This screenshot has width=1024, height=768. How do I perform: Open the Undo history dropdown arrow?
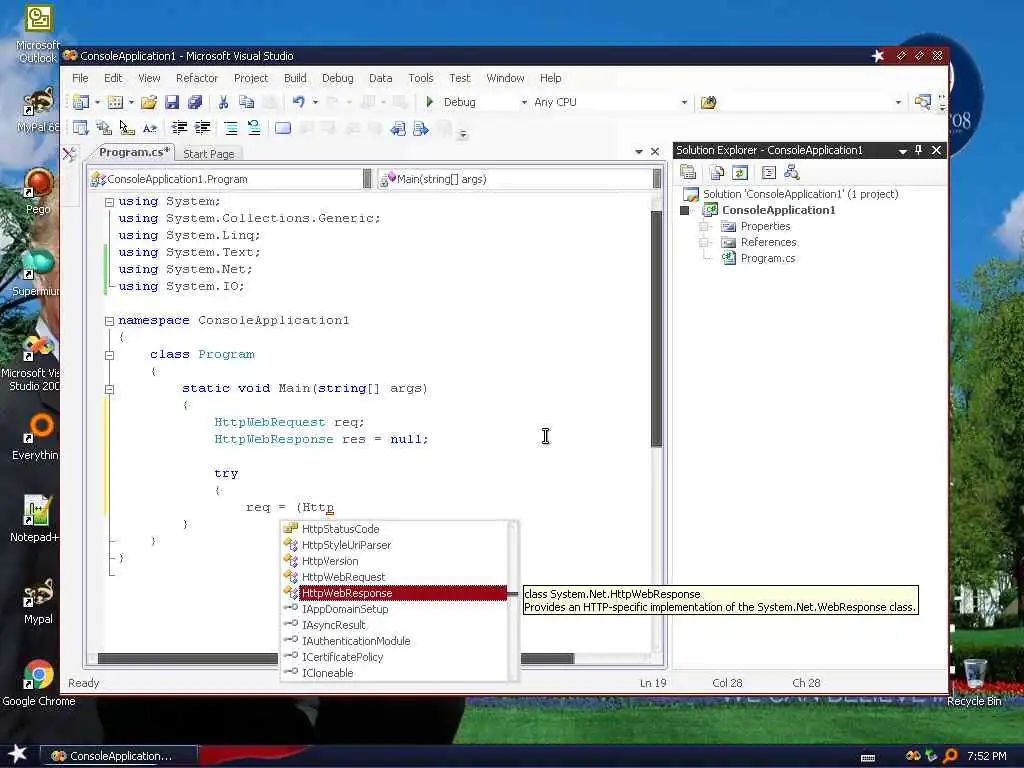coord(315,103)
